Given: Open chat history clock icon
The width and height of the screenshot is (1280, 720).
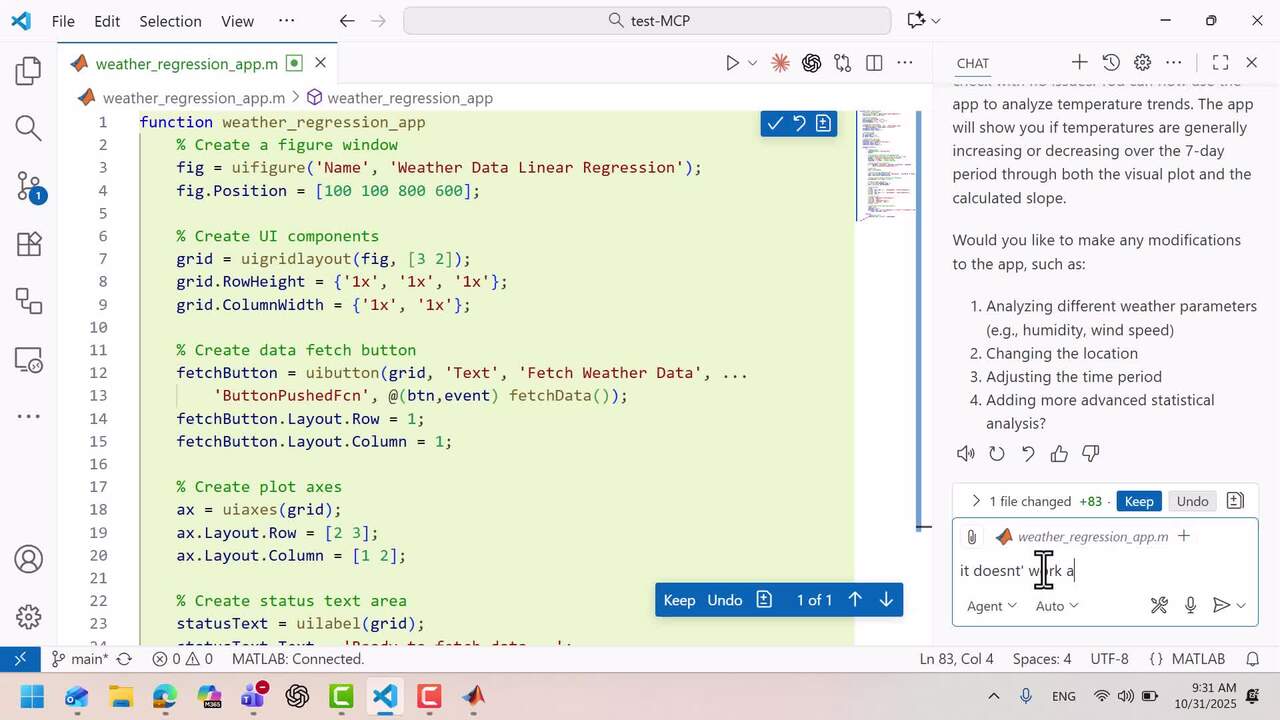Looking at the screenshot, I should pos(1111,63).
